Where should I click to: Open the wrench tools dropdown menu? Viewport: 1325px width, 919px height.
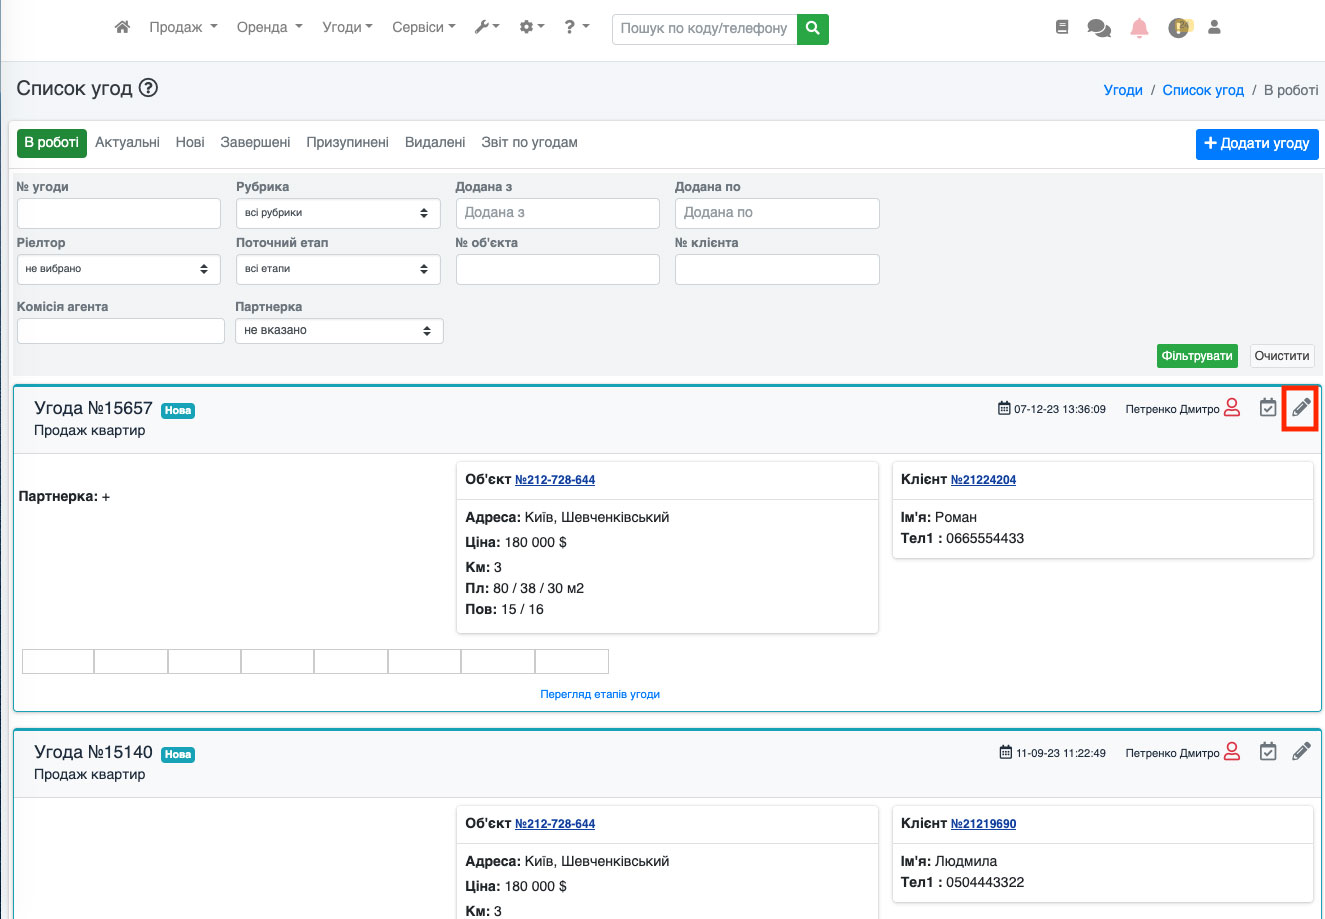(x=487, y=28)
